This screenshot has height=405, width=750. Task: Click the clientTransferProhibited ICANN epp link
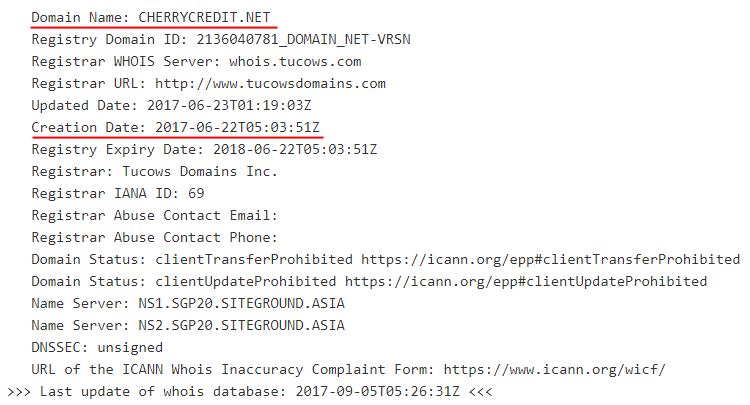coord(551,260)
